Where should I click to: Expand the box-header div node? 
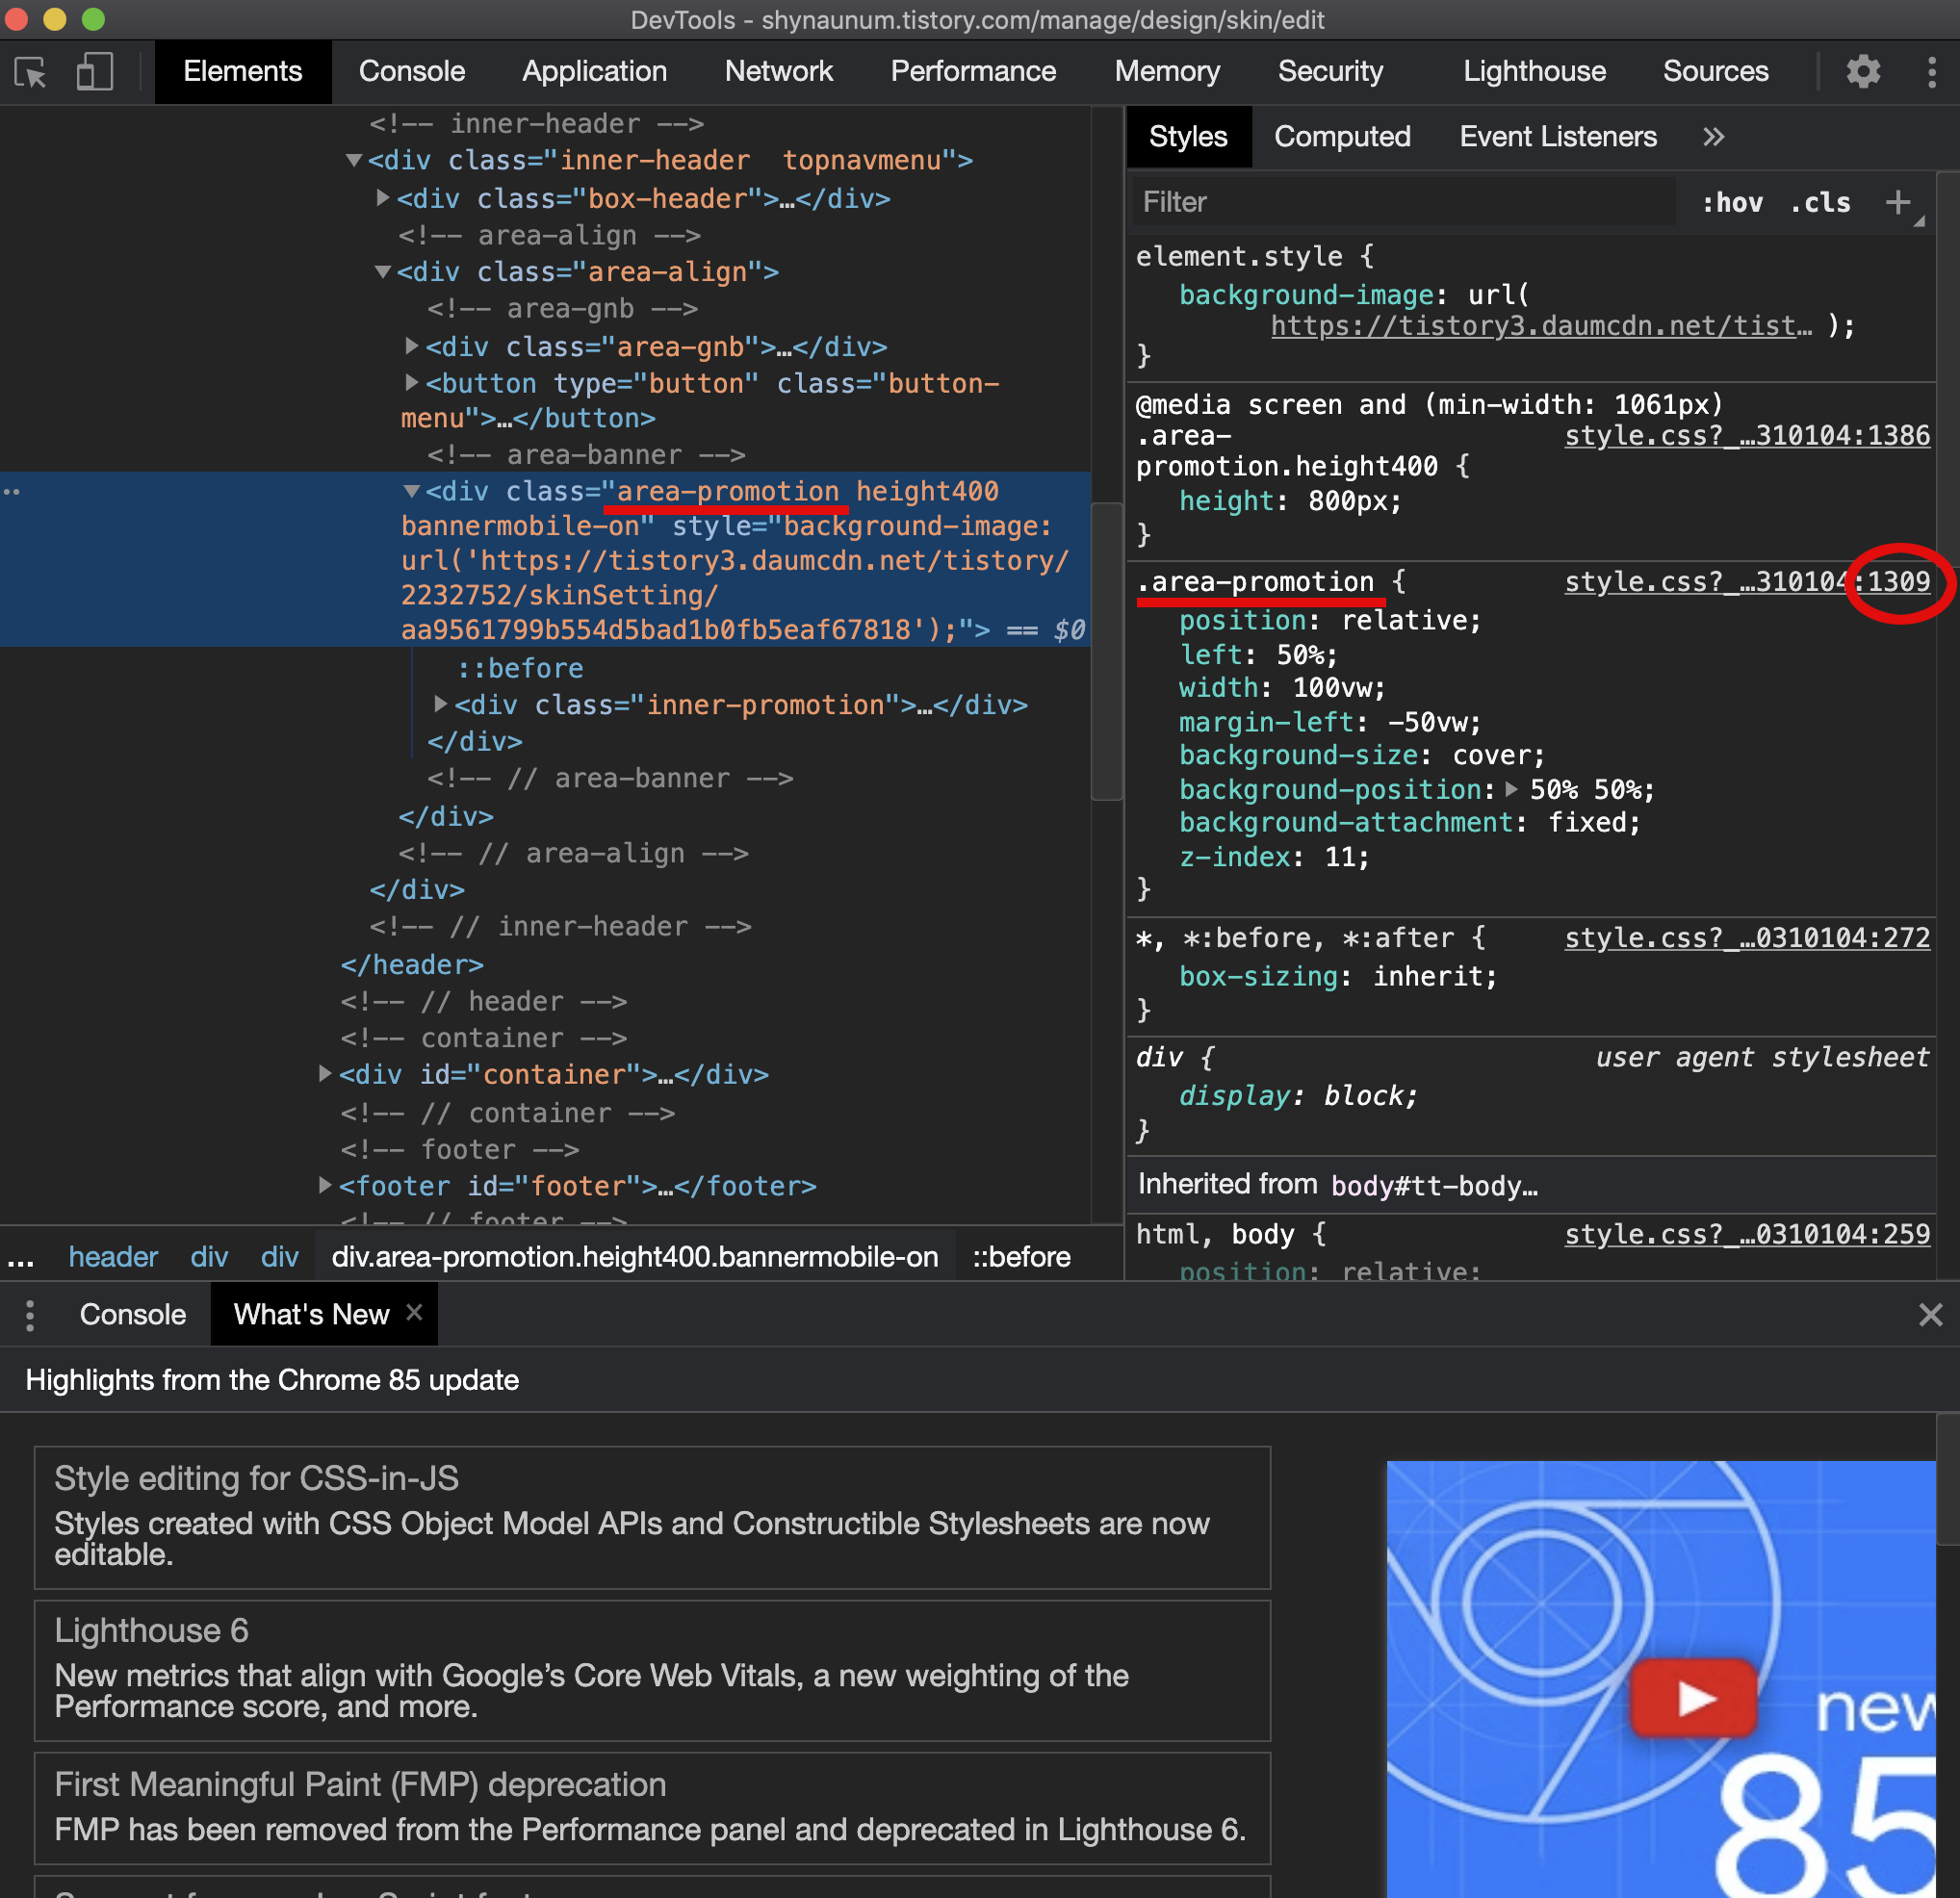[x=383, y=198]
